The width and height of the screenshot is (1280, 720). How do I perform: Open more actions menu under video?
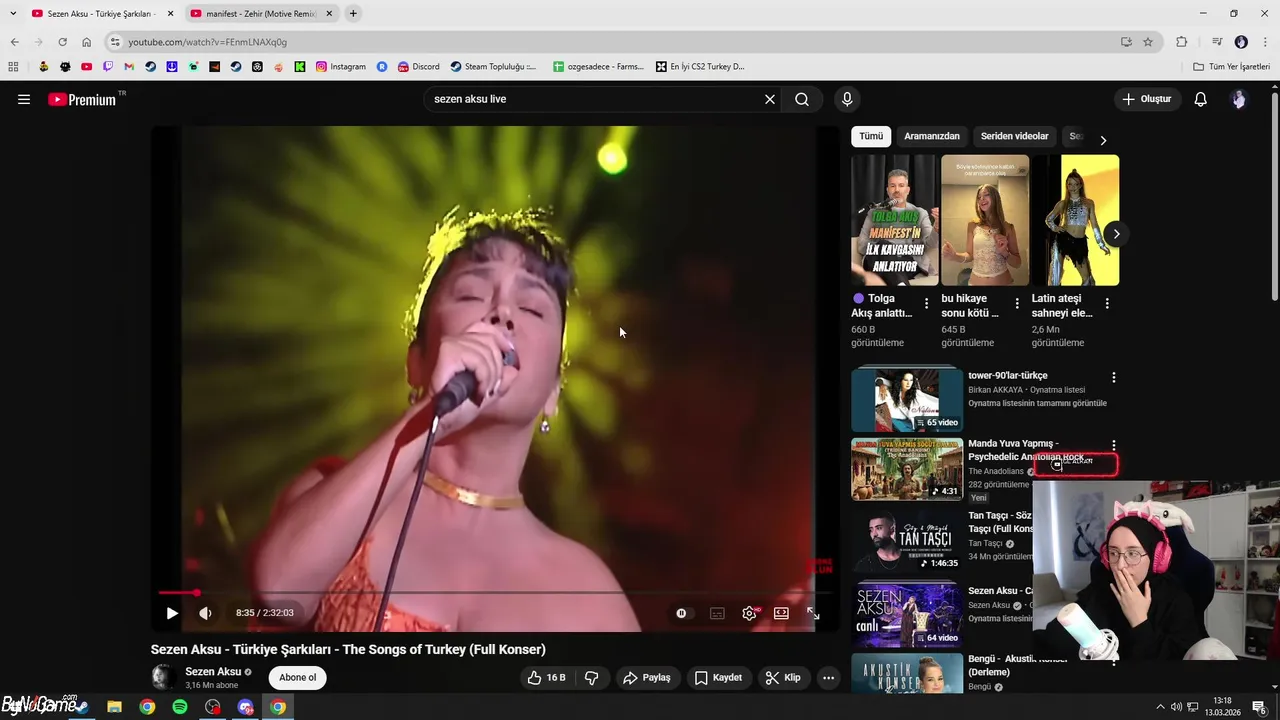[x=828, y=677]
